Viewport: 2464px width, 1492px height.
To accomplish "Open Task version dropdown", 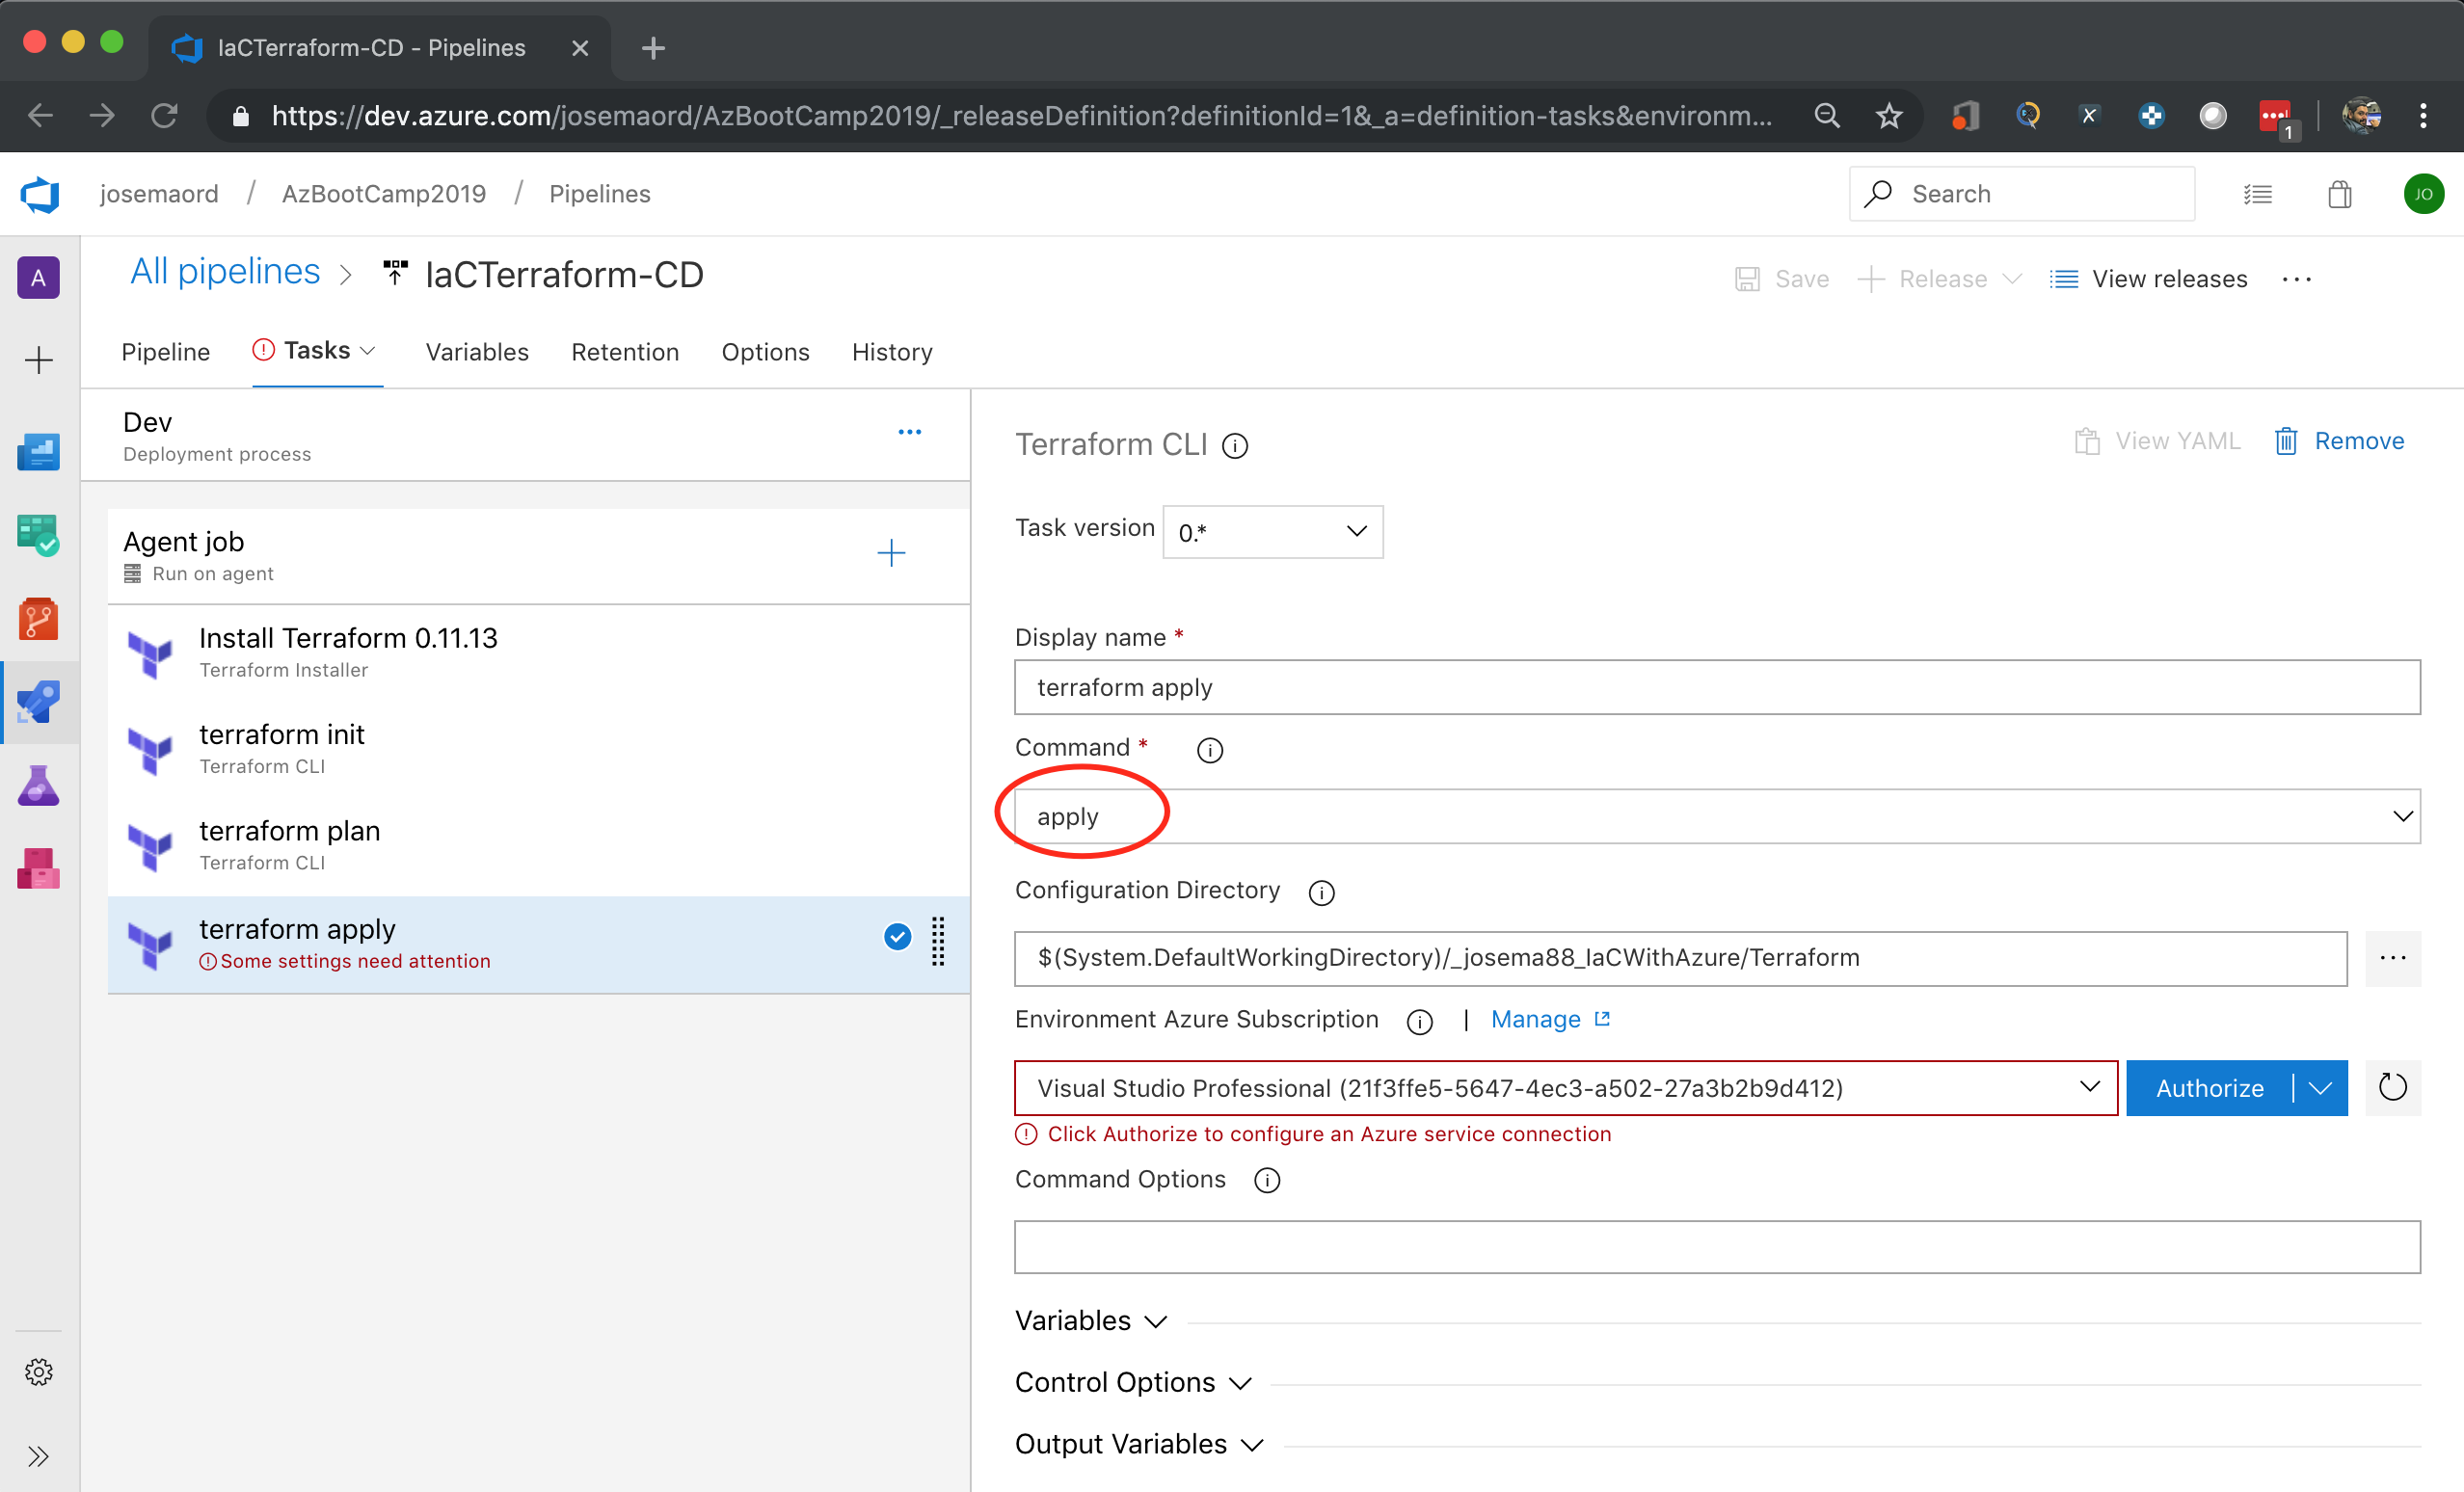I will click(x=1272, y=532).
